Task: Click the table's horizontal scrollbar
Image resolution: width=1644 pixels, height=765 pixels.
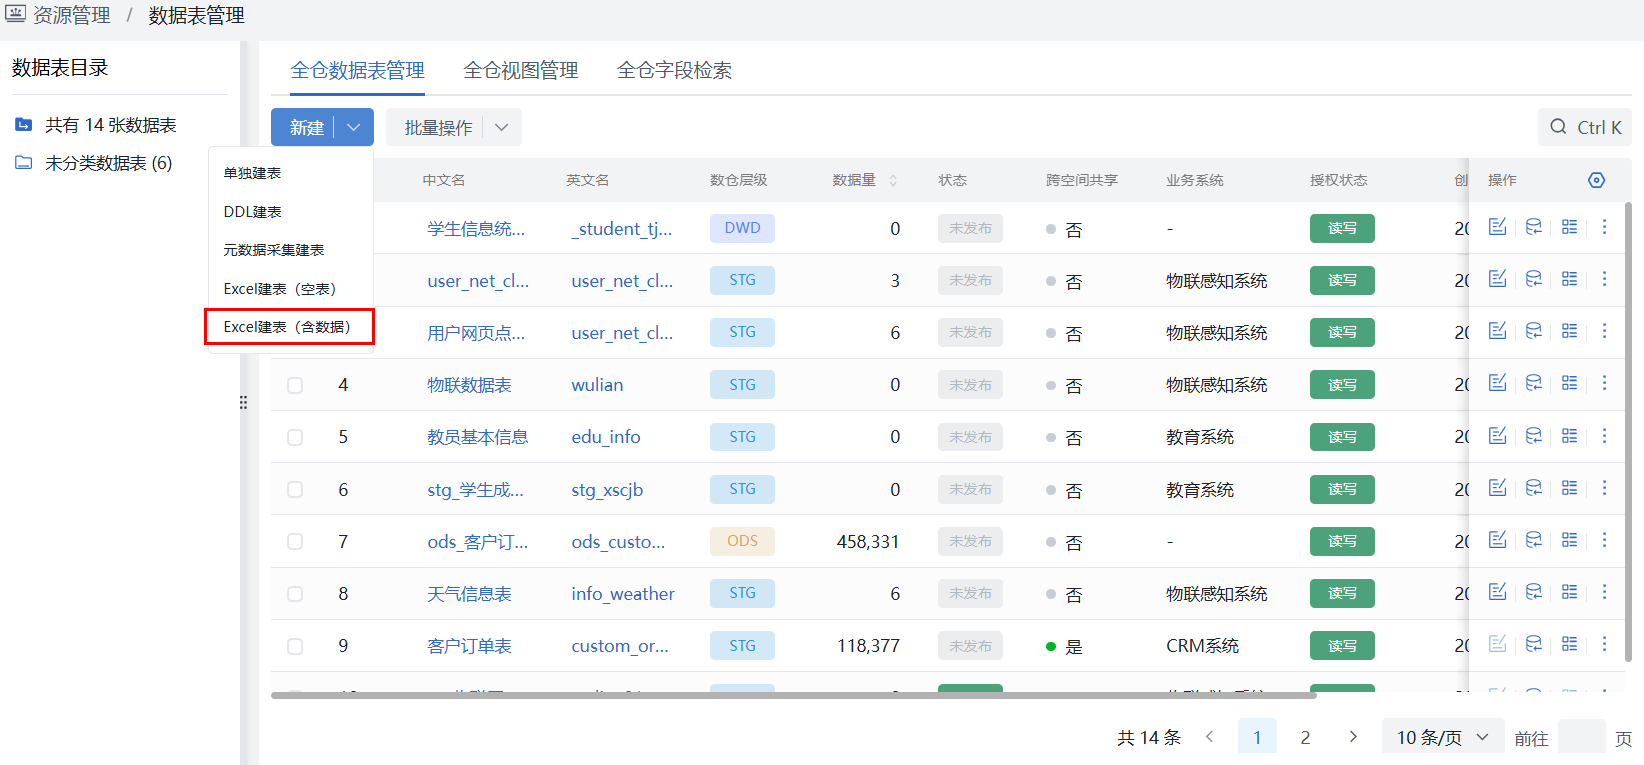Action: [793, 695]
